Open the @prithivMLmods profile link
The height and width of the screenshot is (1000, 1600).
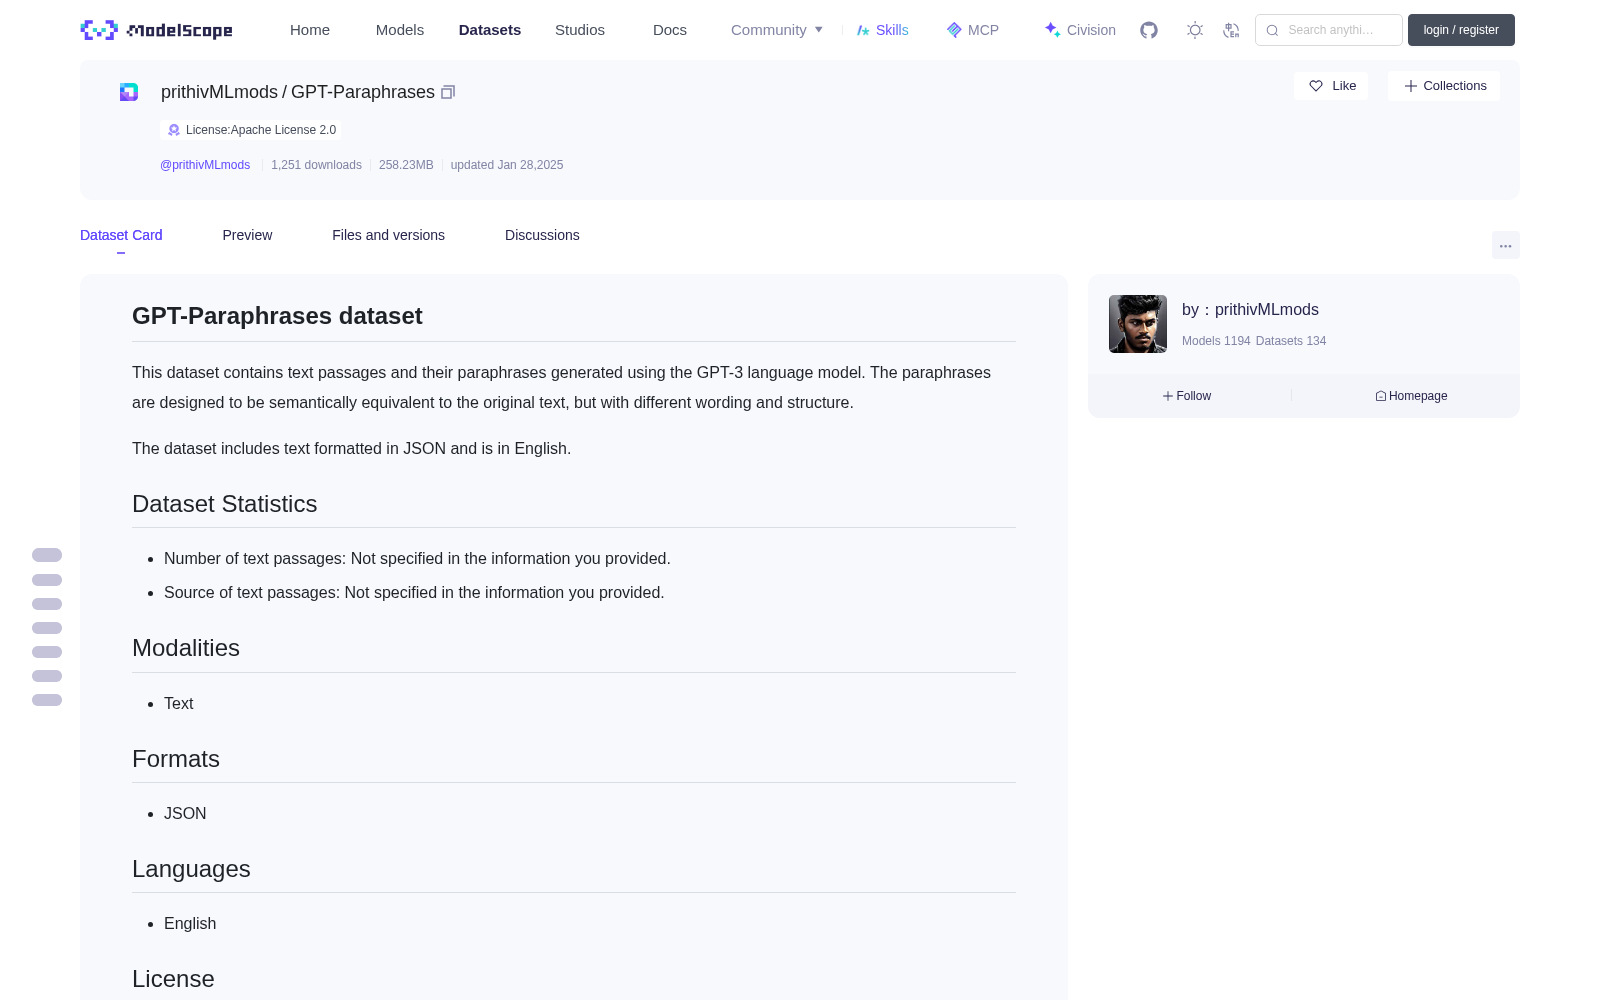pyautogui.click(x=205, y=165)
